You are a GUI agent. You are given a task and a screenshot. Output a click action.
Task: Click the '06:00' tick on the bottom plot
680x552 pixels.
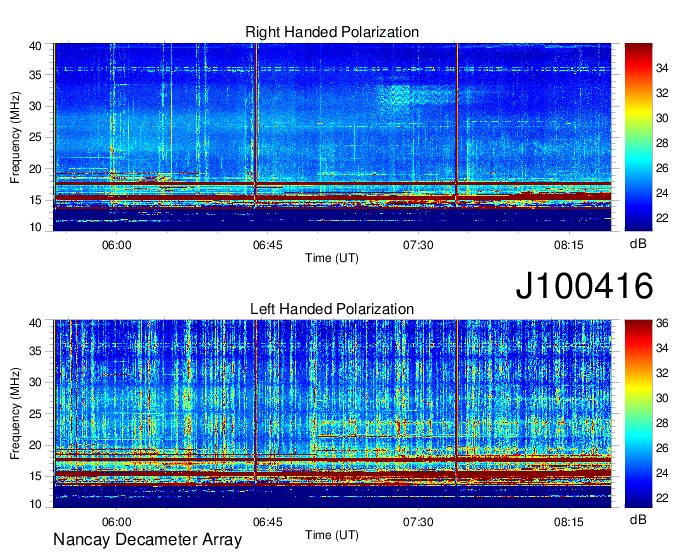click(x=117, y=522)
